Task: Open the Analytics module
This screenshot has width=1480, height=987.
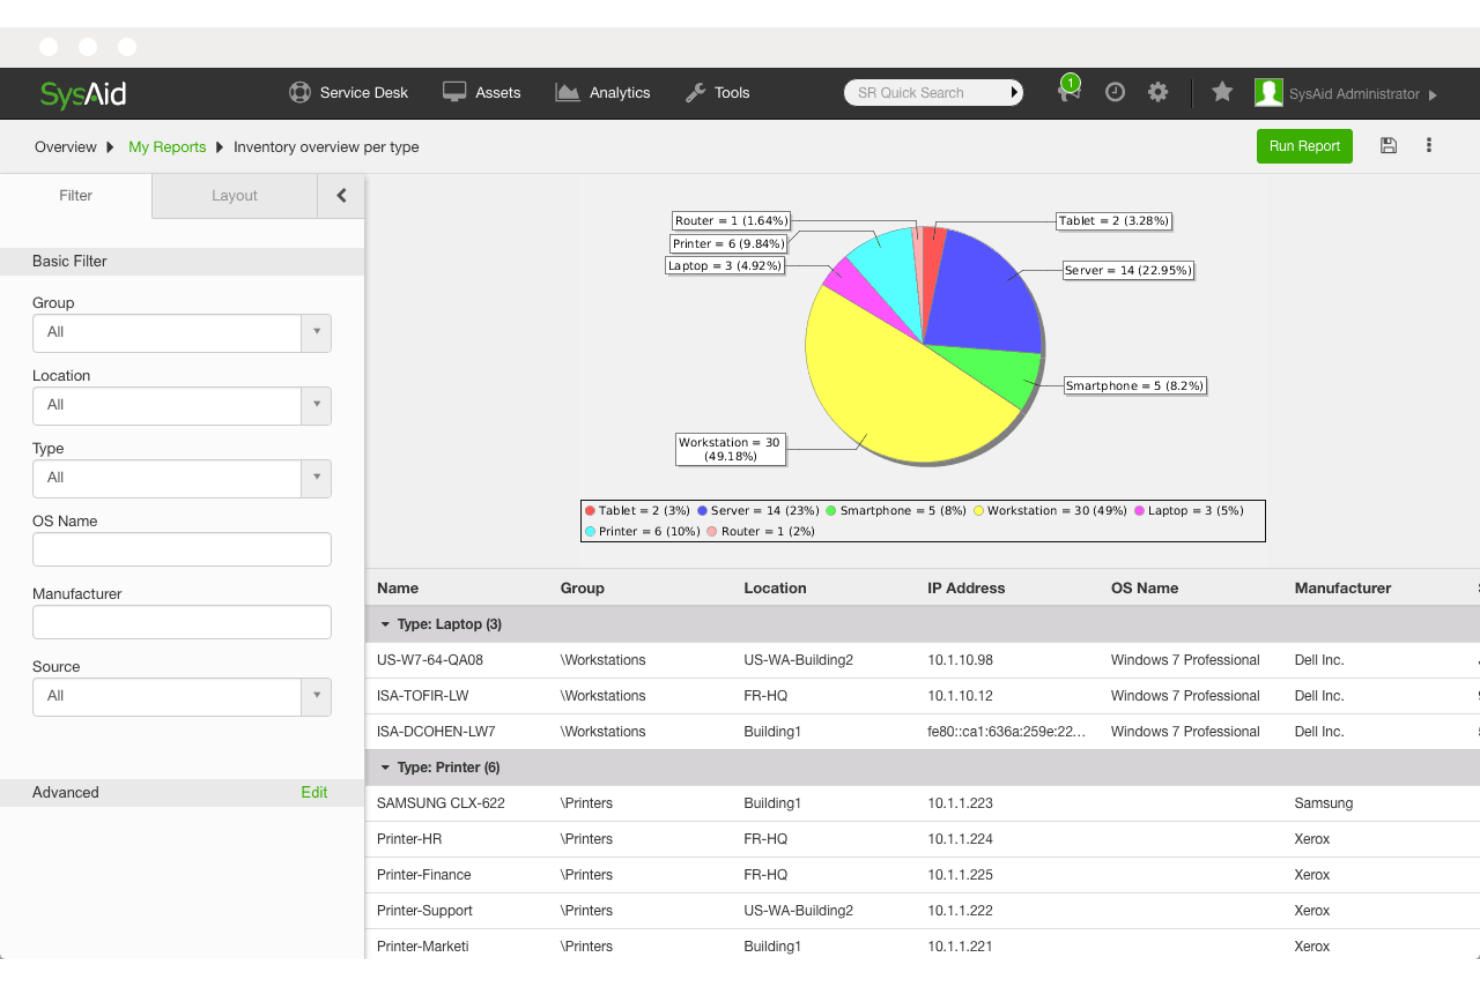Action: coord(603,92)
